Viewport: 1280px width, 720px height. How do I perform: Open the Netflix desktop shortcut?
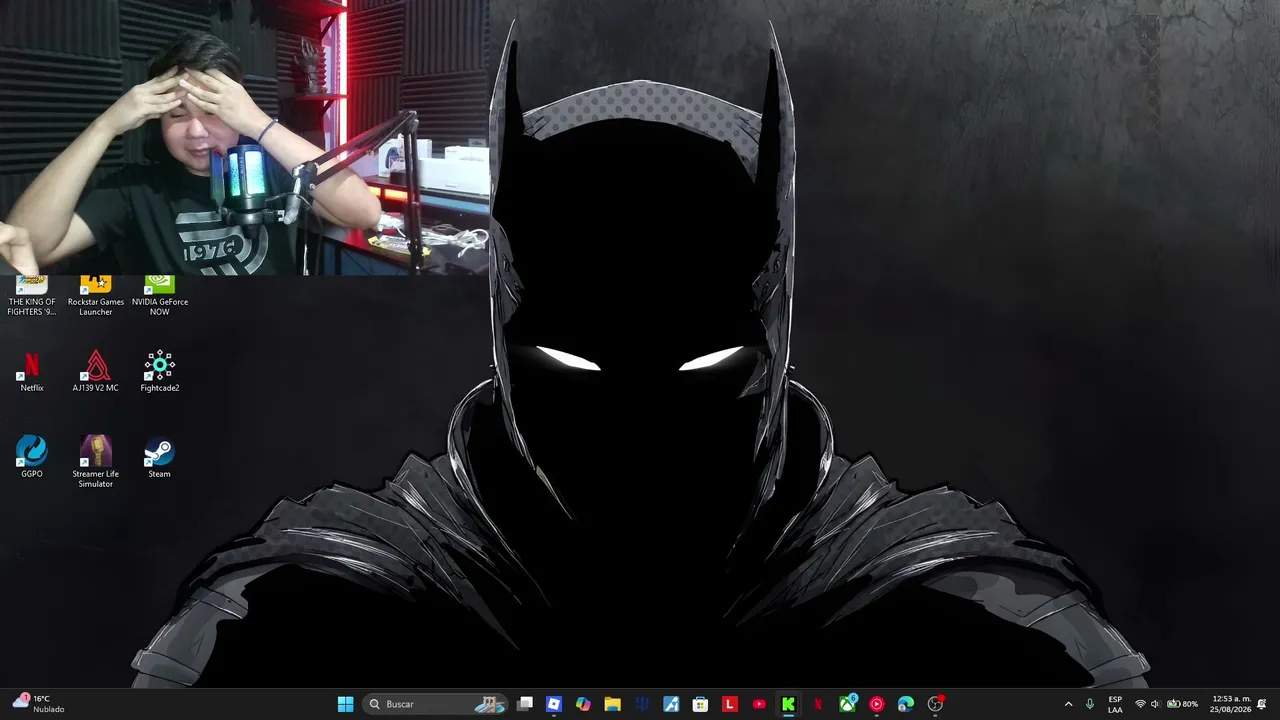tap(32, 371)
